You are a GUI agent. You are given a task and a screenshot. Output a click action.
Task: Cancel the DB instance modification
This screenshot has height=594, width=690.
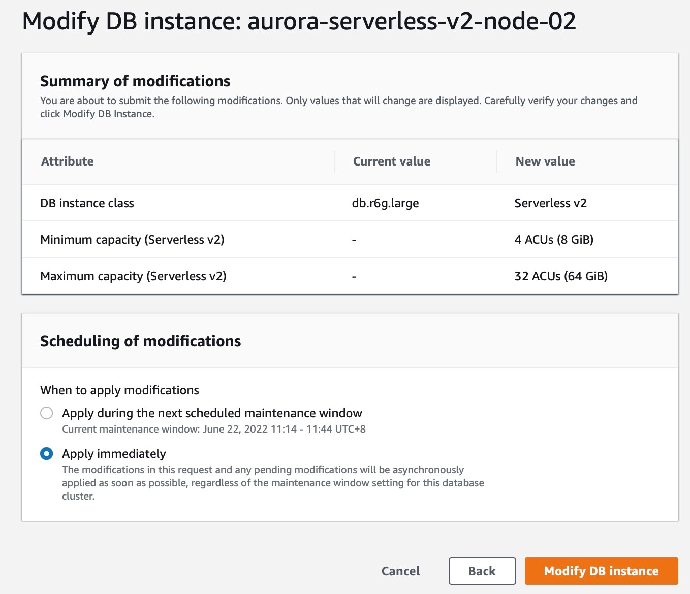pos(401,571)
